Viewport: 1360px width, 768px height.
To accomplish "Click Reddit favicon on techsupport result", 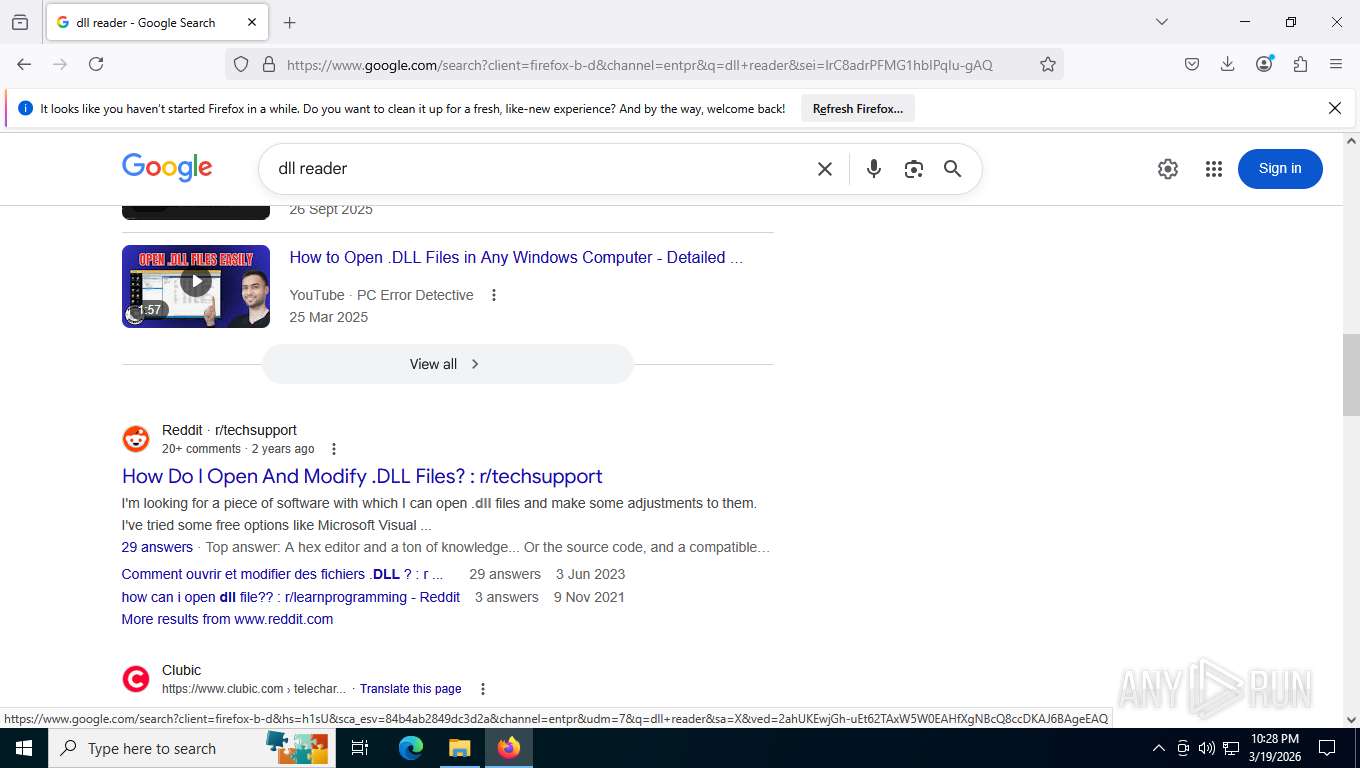I will pyautogui.click(x=136, y=439).
